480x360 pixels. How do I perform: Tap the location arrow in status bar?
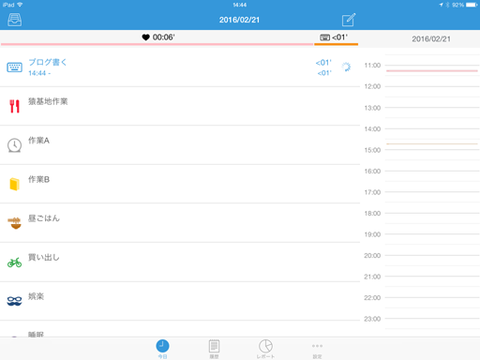tap(441, 5)
